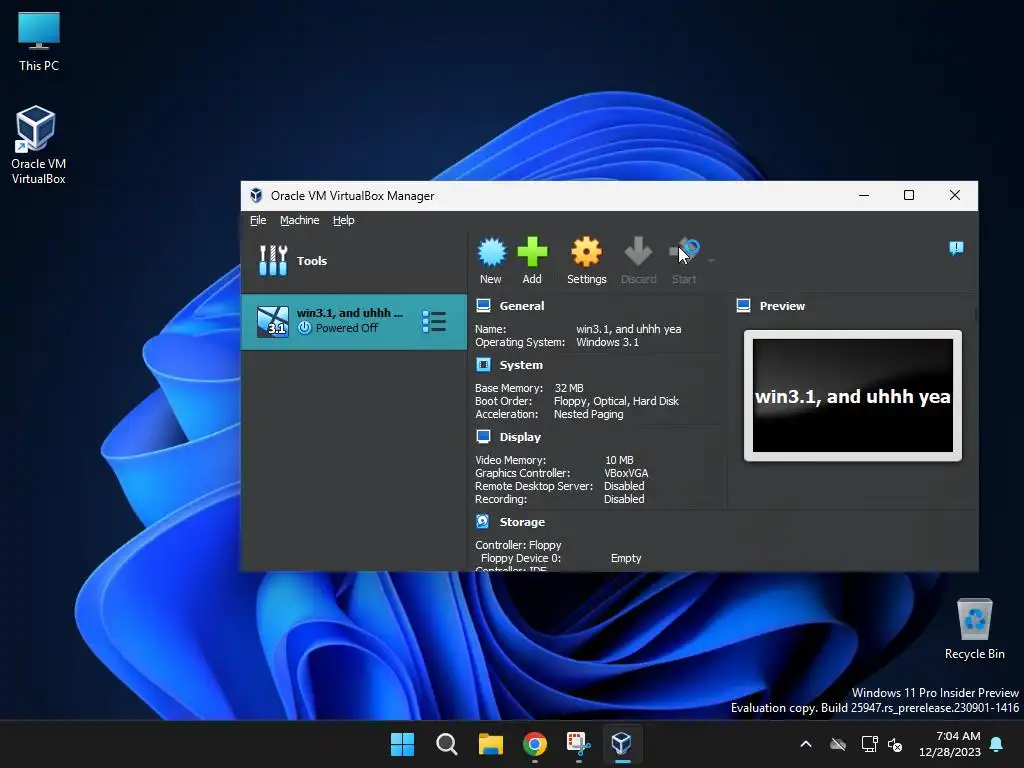
Task: Click the Display section monitor icon
Action: coord(483,436)
